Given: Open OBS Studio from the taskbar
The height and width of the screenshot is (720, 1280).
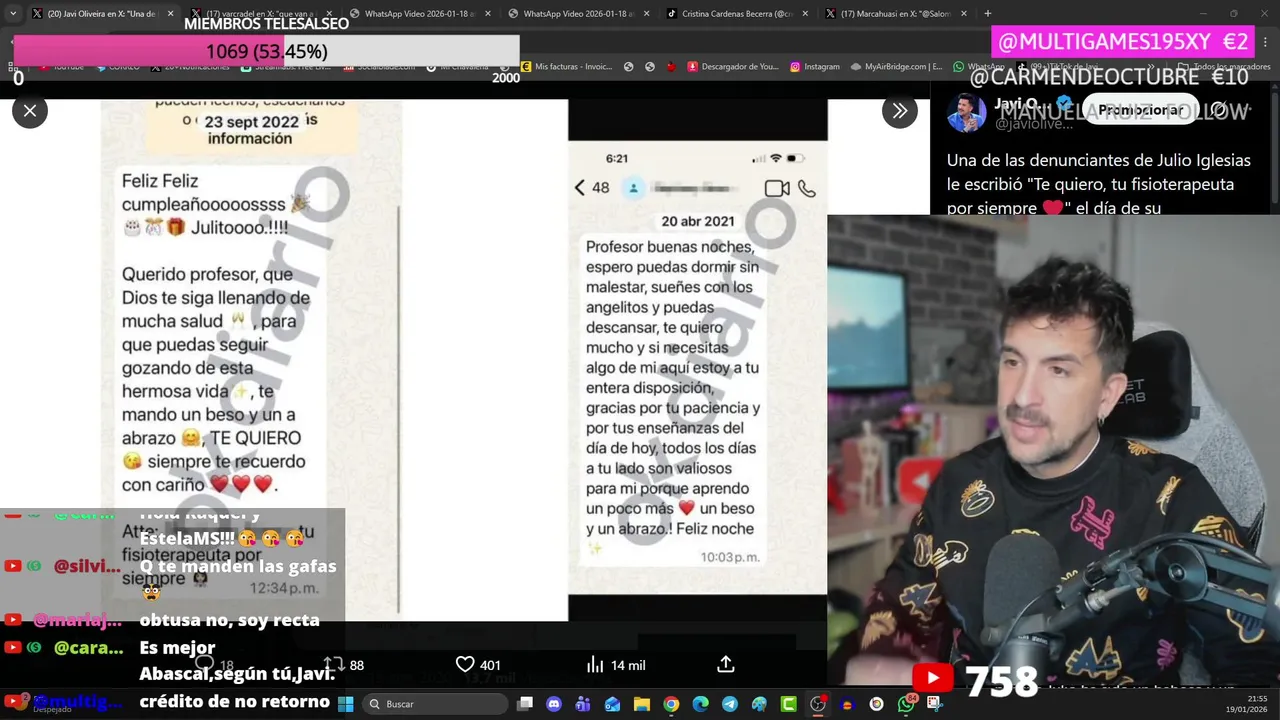Looking at the screenshot, I should click(818, 704).
